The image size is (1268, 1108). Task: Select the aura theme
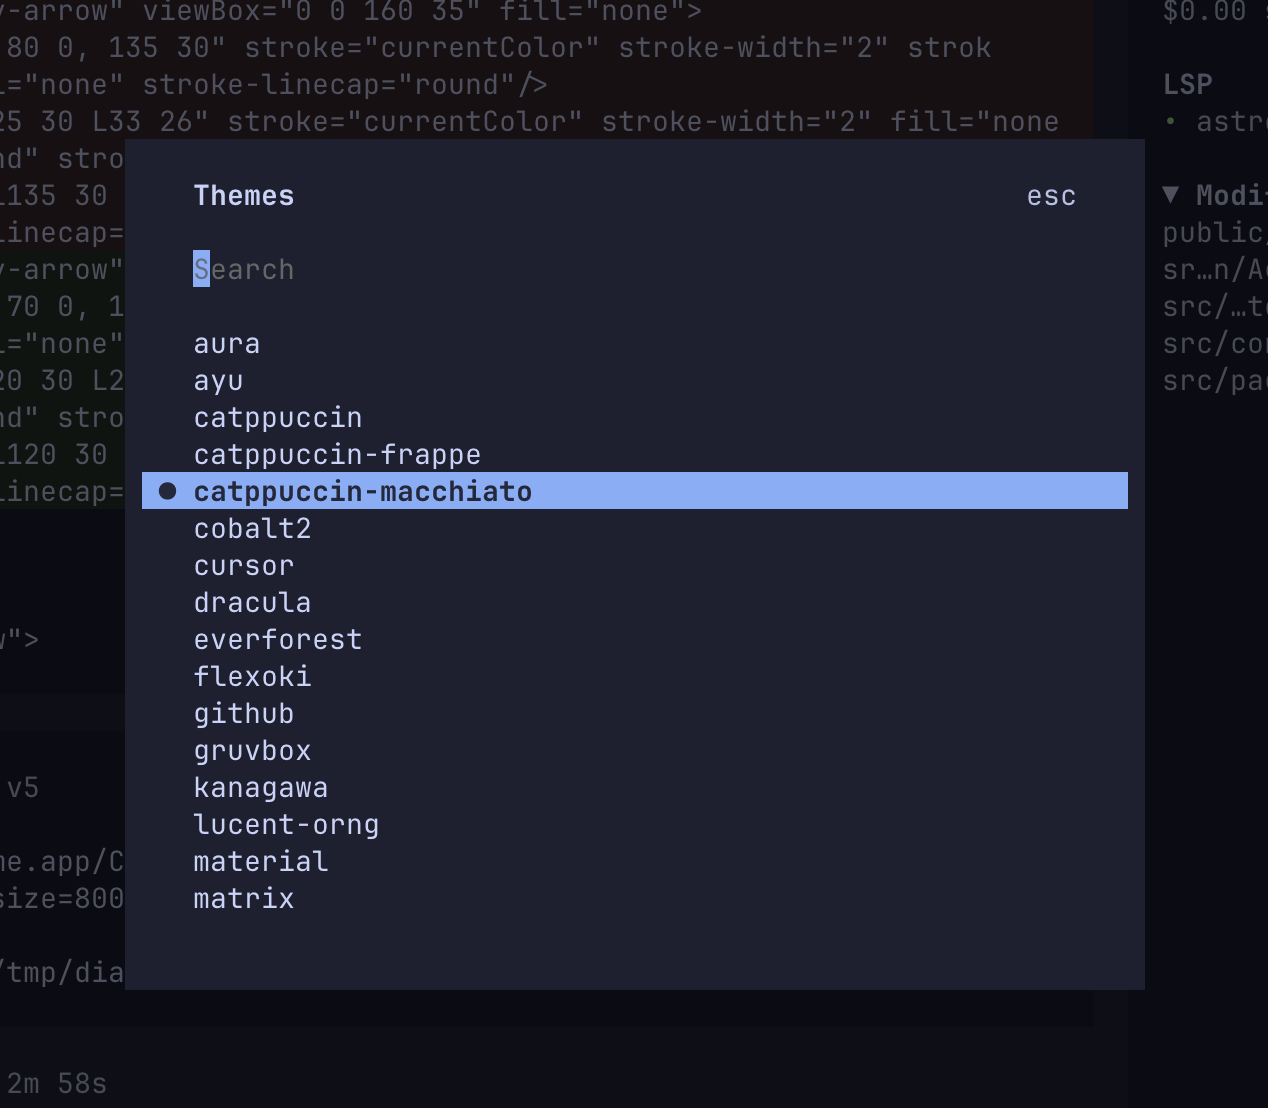(227, 344)
